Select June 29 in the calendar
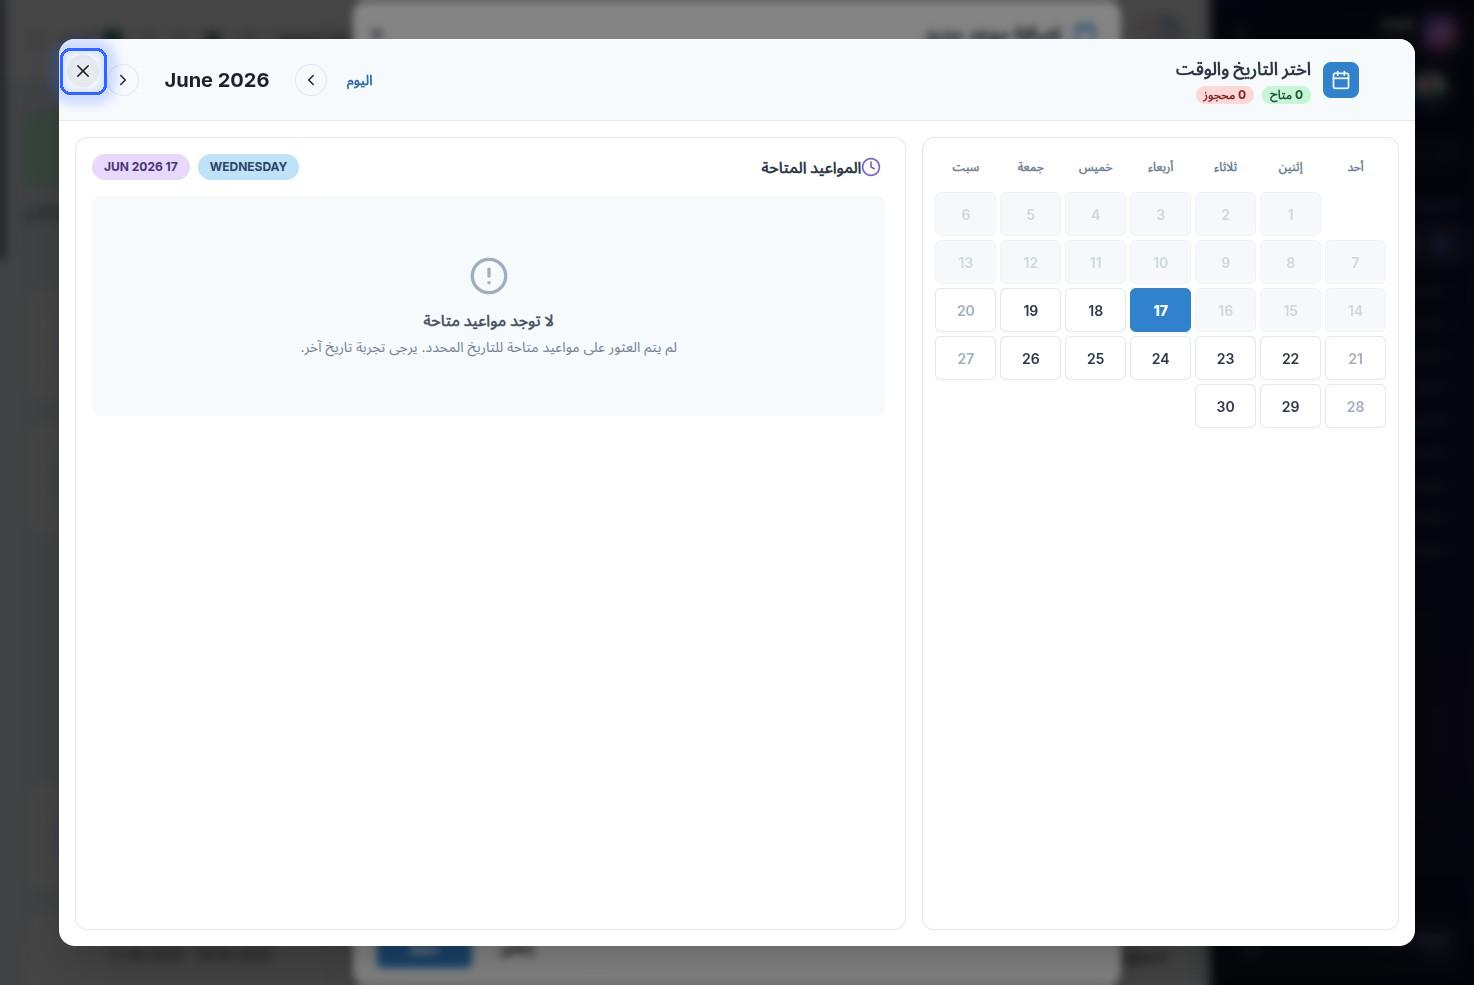Image resolution: width=1474 pixels, height=985 pixels. pos(1290,406)
